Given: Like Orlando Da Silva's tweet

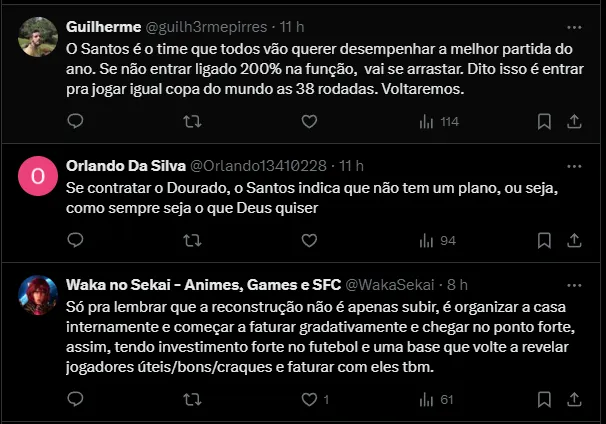Looking at the screenshot, I should point(309,240).
